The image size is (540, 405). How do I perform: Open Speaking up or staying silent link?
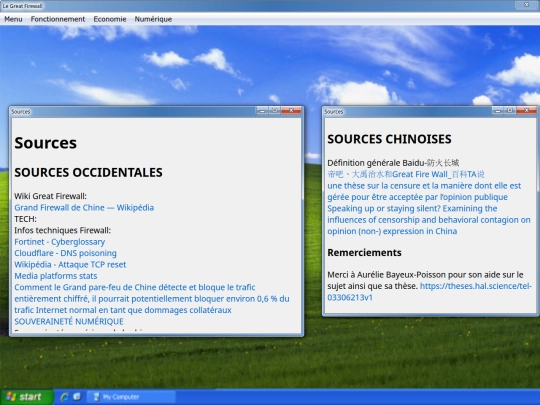pos(429,220)
